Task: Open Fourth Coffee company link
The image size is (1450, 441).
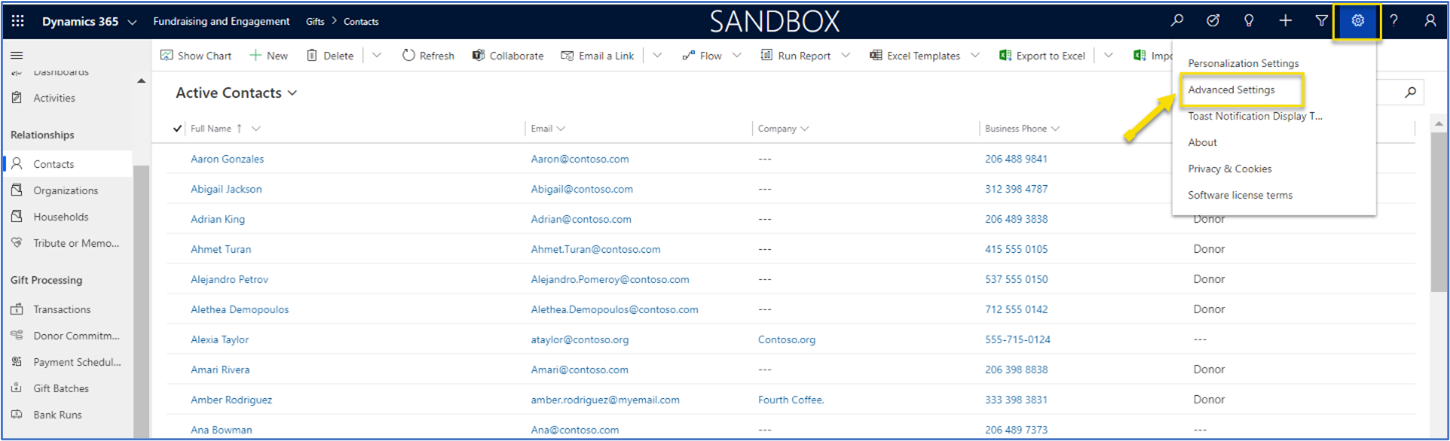Action: (791, 400)
